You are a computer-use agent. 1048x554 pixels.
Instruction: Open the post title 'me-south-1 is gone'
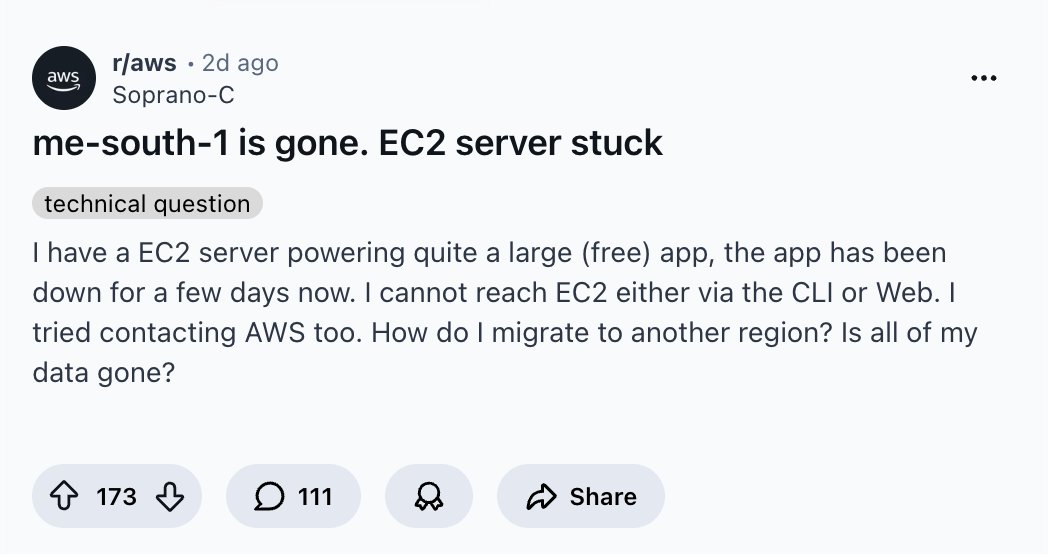pyautogui.click(x=346, y=143)
